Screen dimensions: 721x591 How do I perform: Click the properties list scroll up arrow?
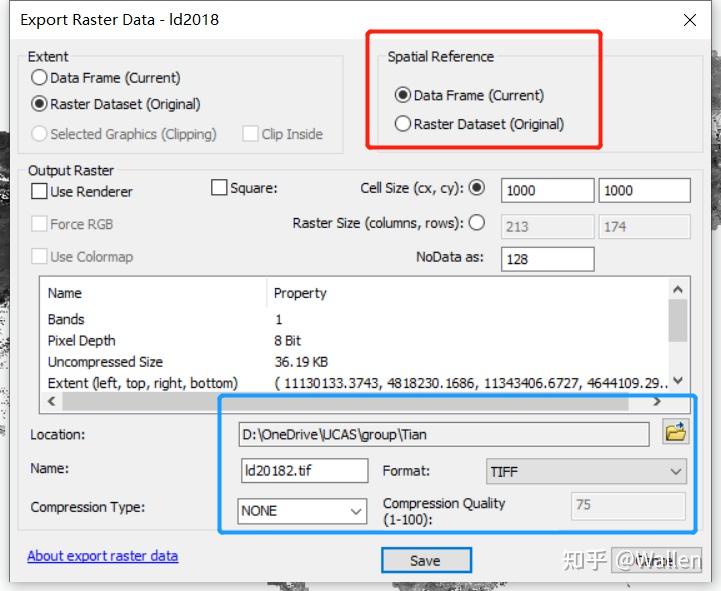[x=678, y=289]
